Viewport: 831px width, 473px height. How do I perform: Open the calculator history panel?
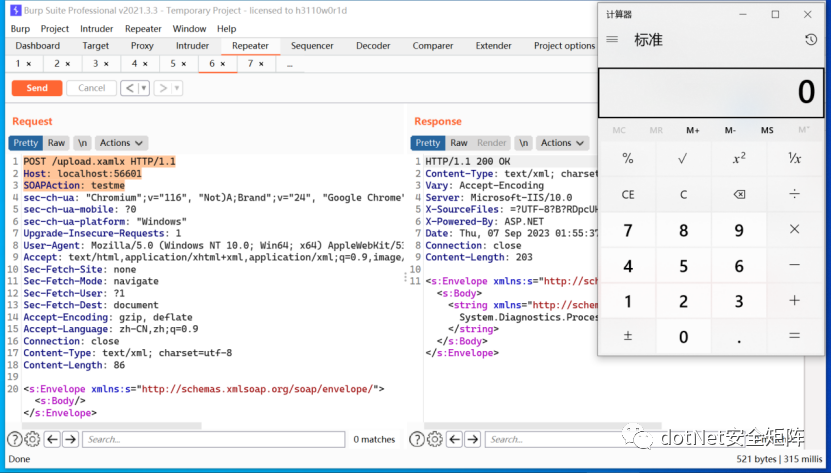tap(810, 40)
